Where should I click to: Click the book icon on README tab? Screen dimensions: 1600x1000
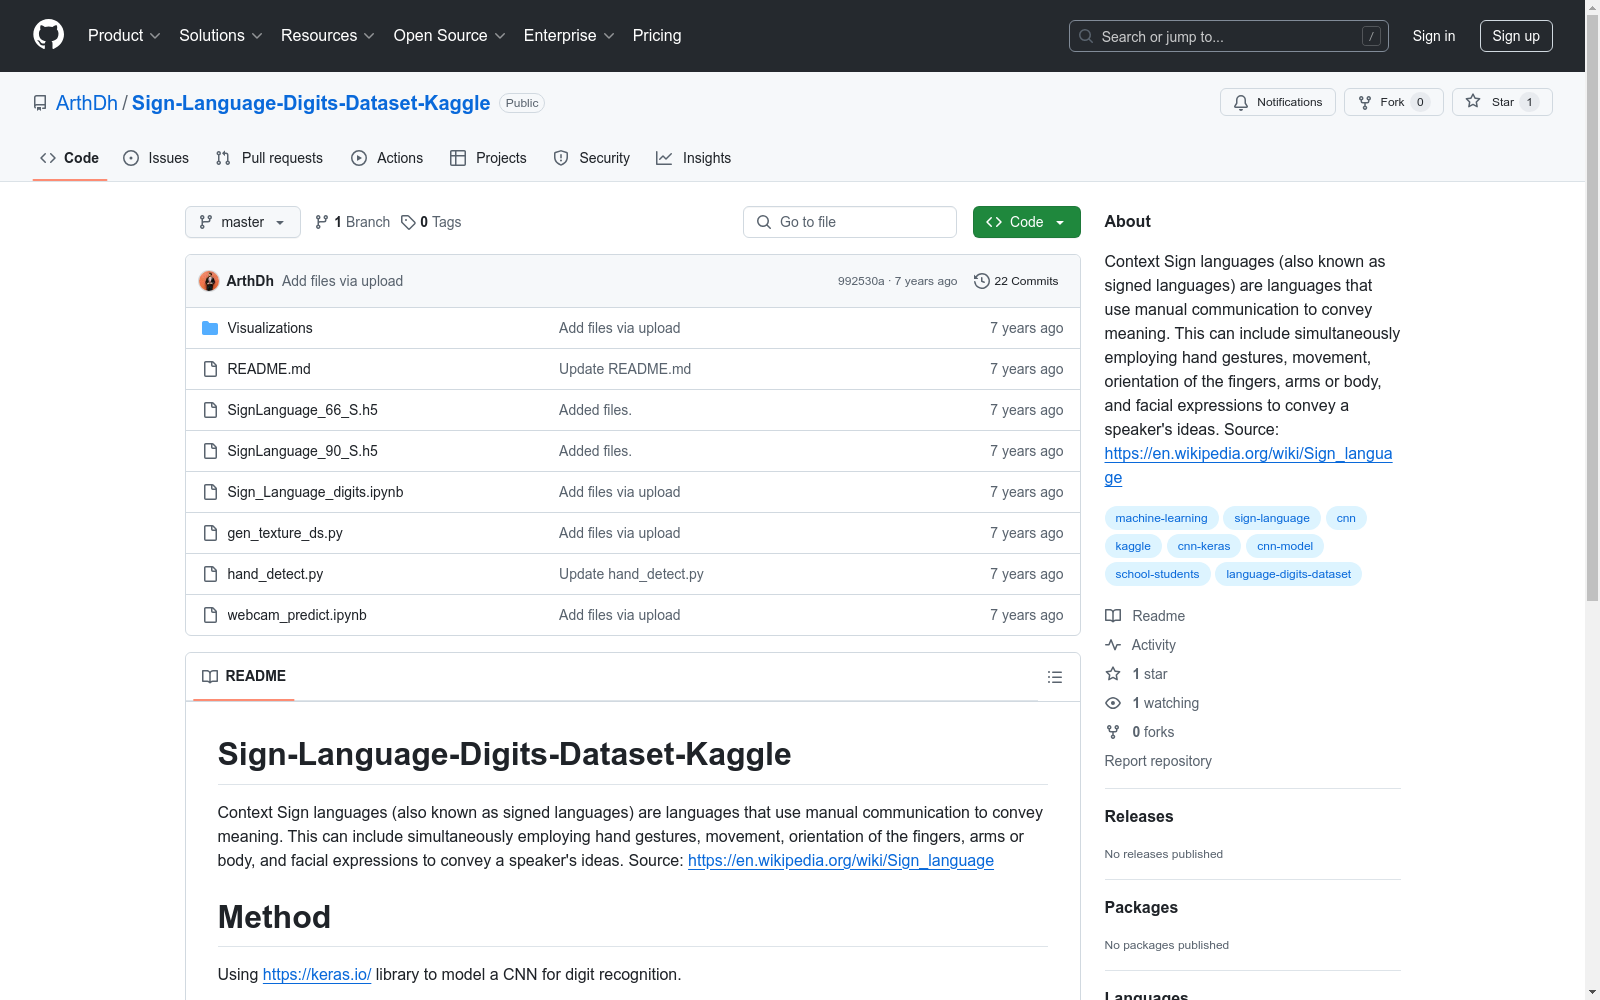210,676
